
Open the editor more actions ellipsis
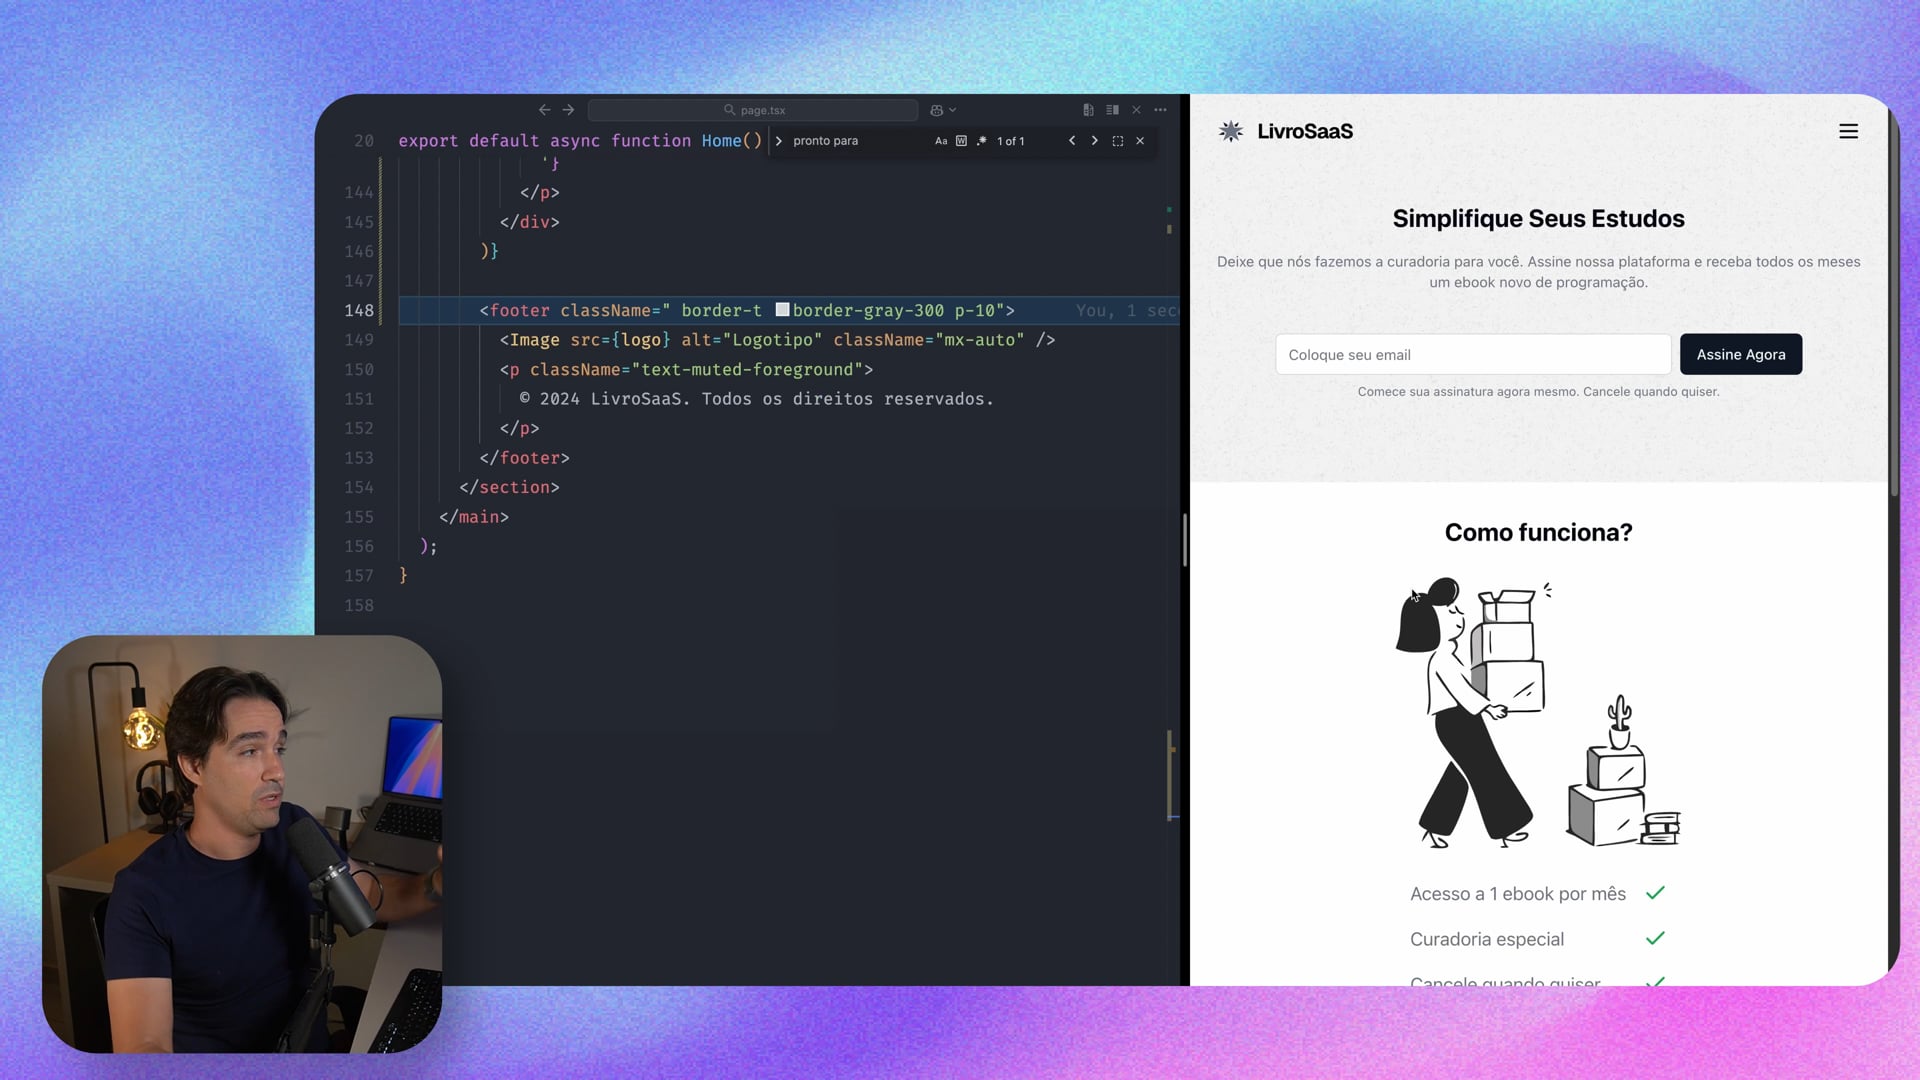[1160, 110]
